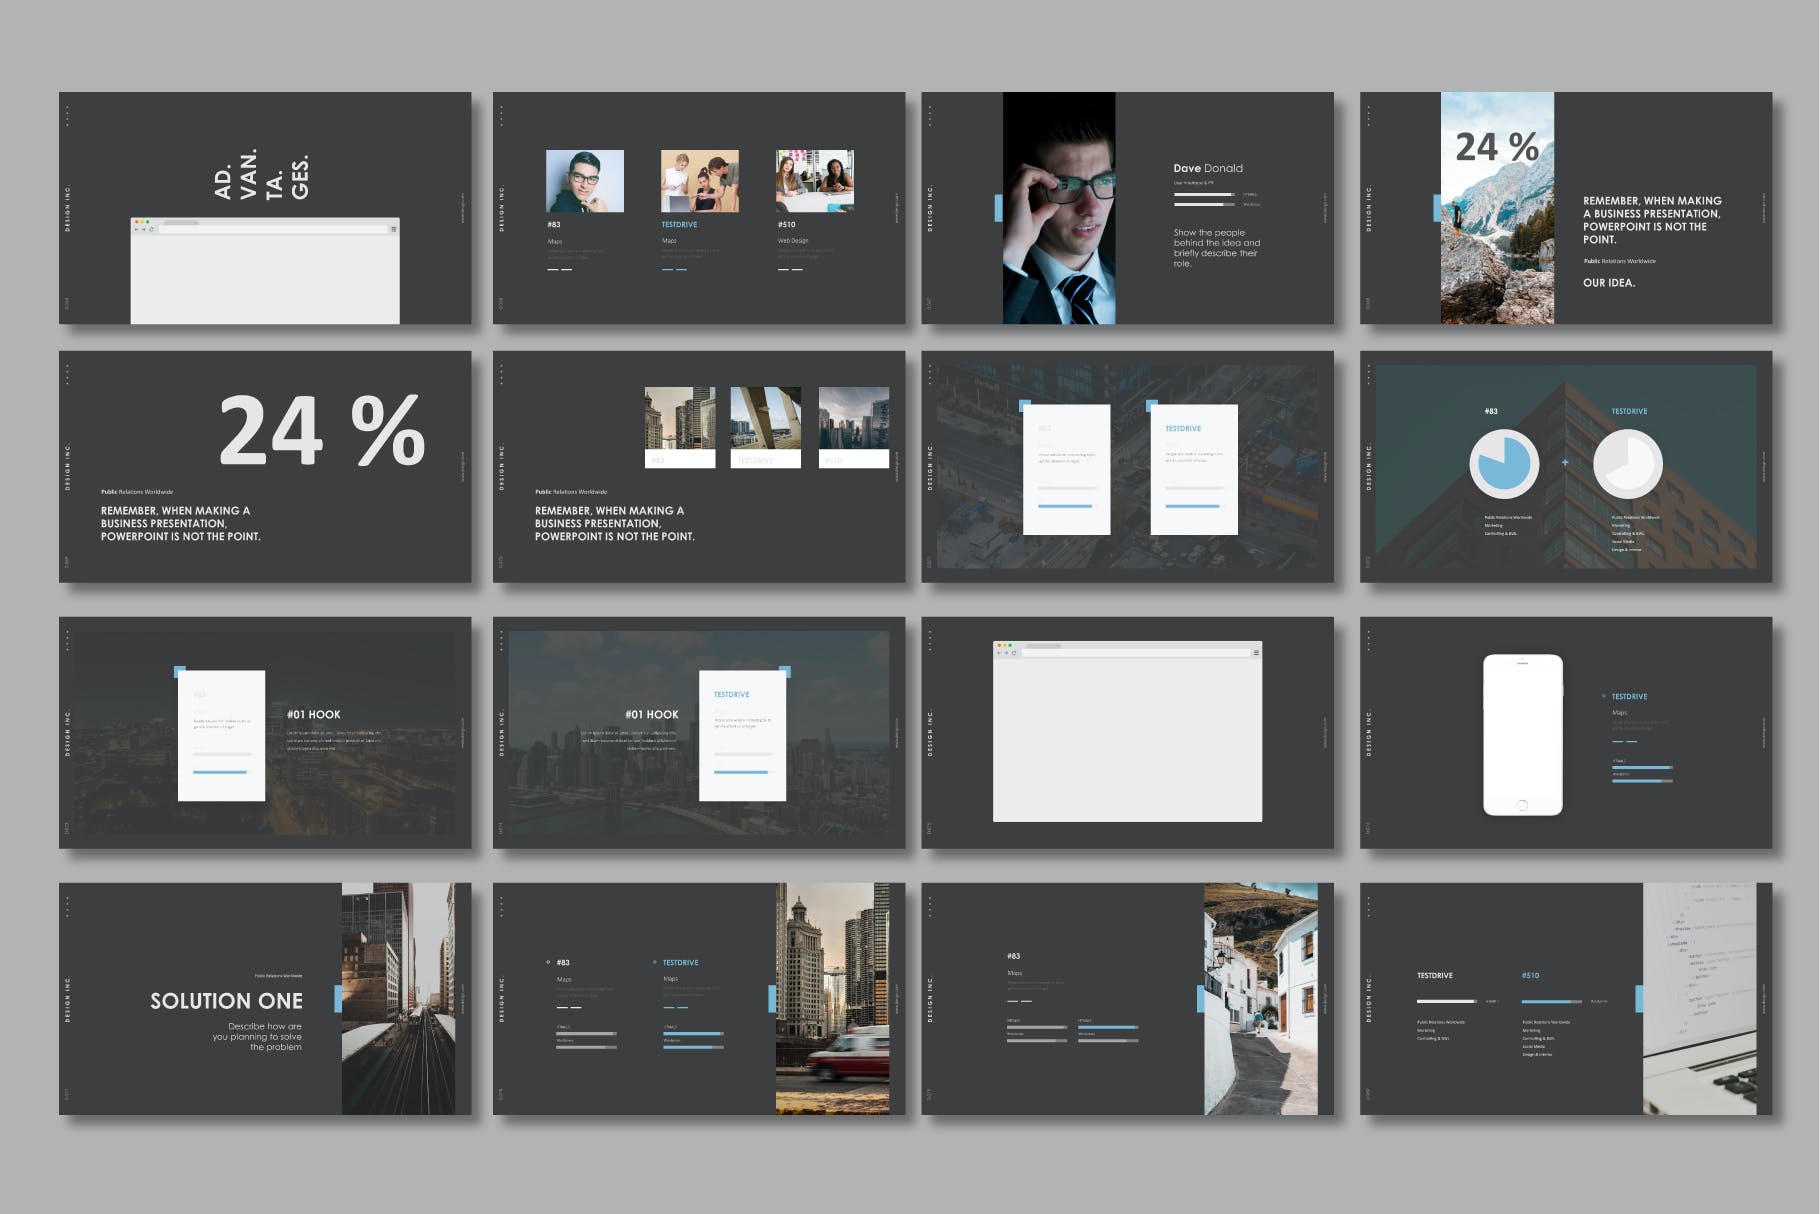The image size is (1820, 1214).
Task: Select the blue pie chart under #83
Action: (1503, 463)
